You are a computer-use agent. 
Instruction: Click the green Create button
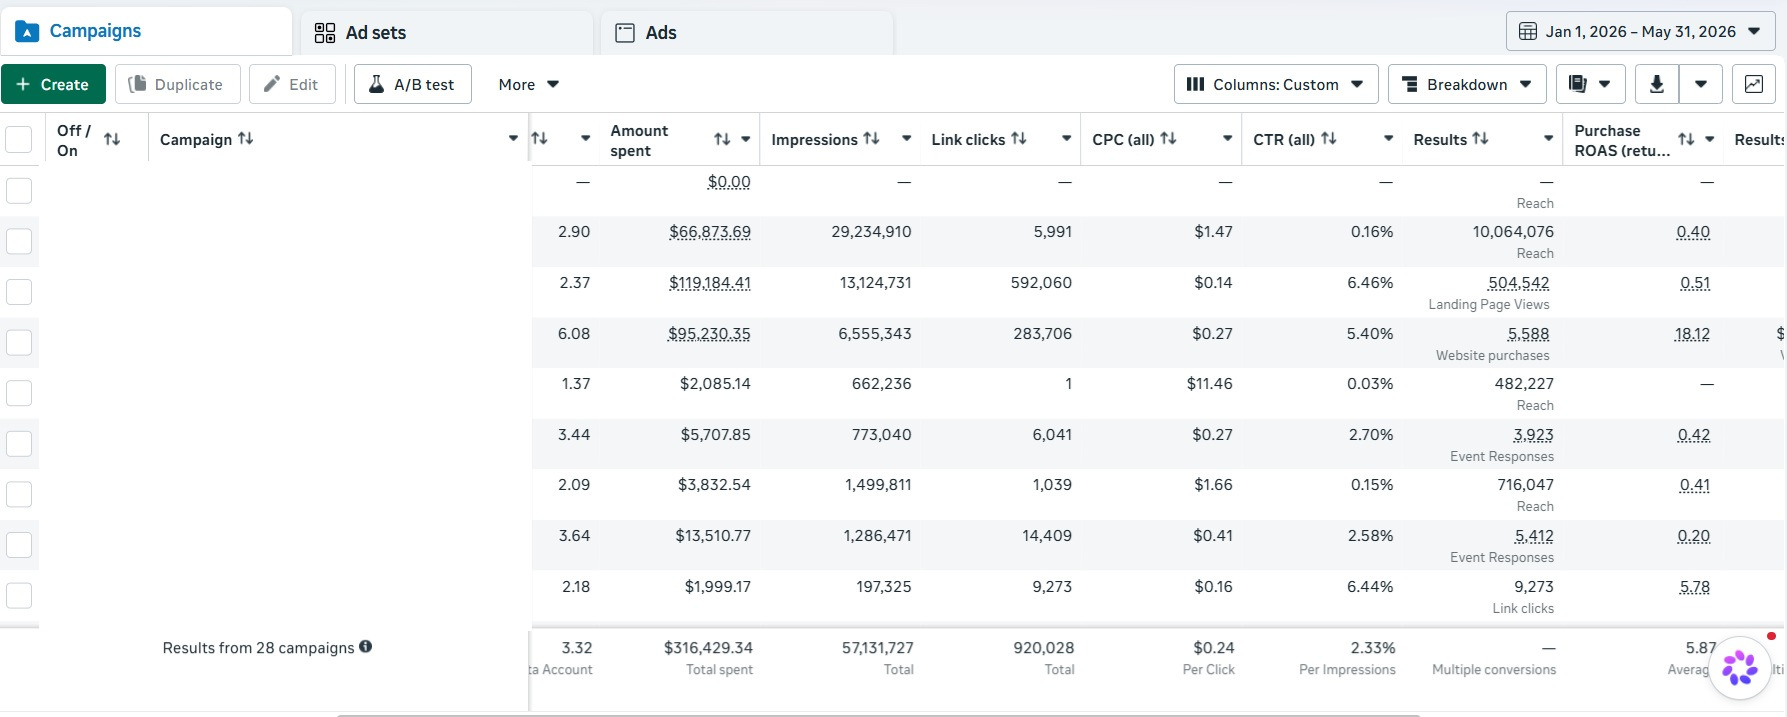[x=53, y=84]
